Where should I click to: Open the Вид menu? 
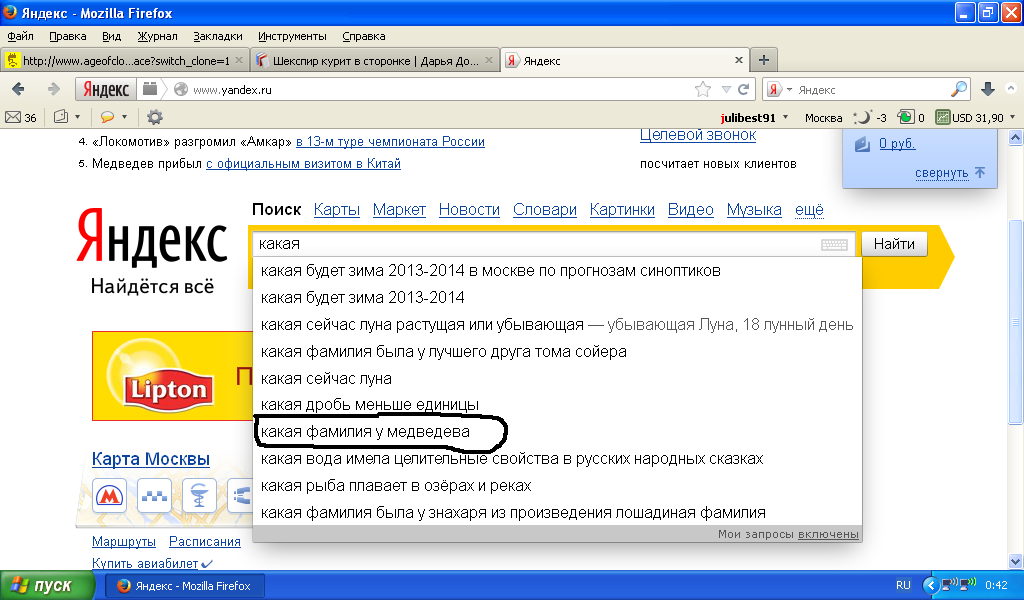click(x=112, y=36)
